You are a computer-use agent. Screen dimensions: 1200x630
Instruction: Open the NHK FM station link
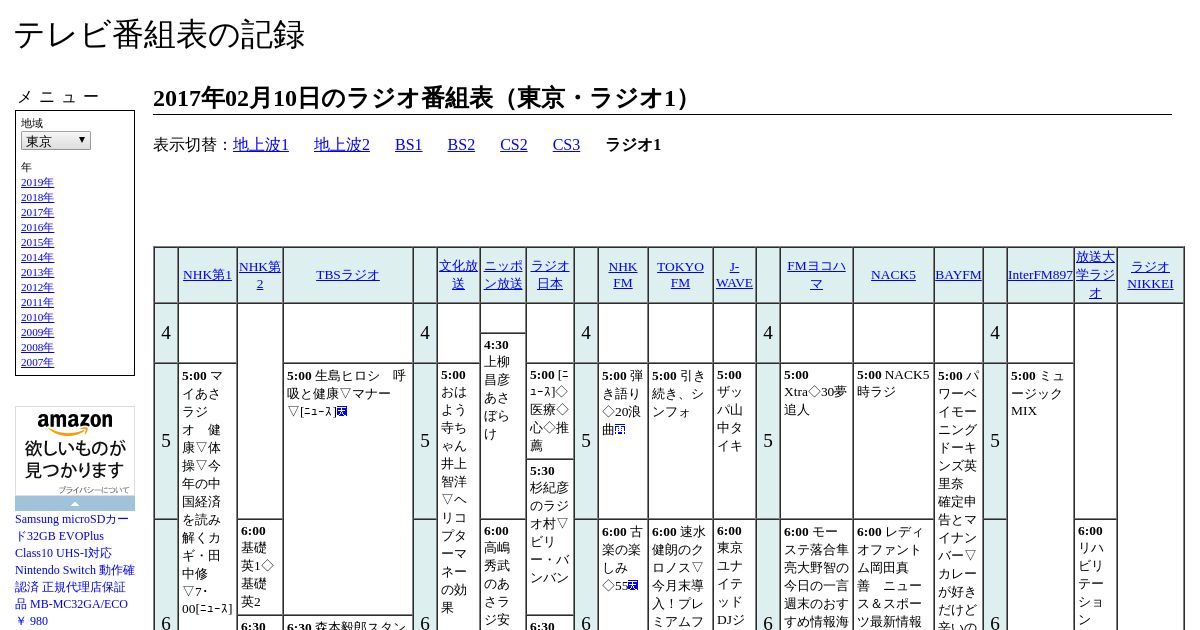623,275
